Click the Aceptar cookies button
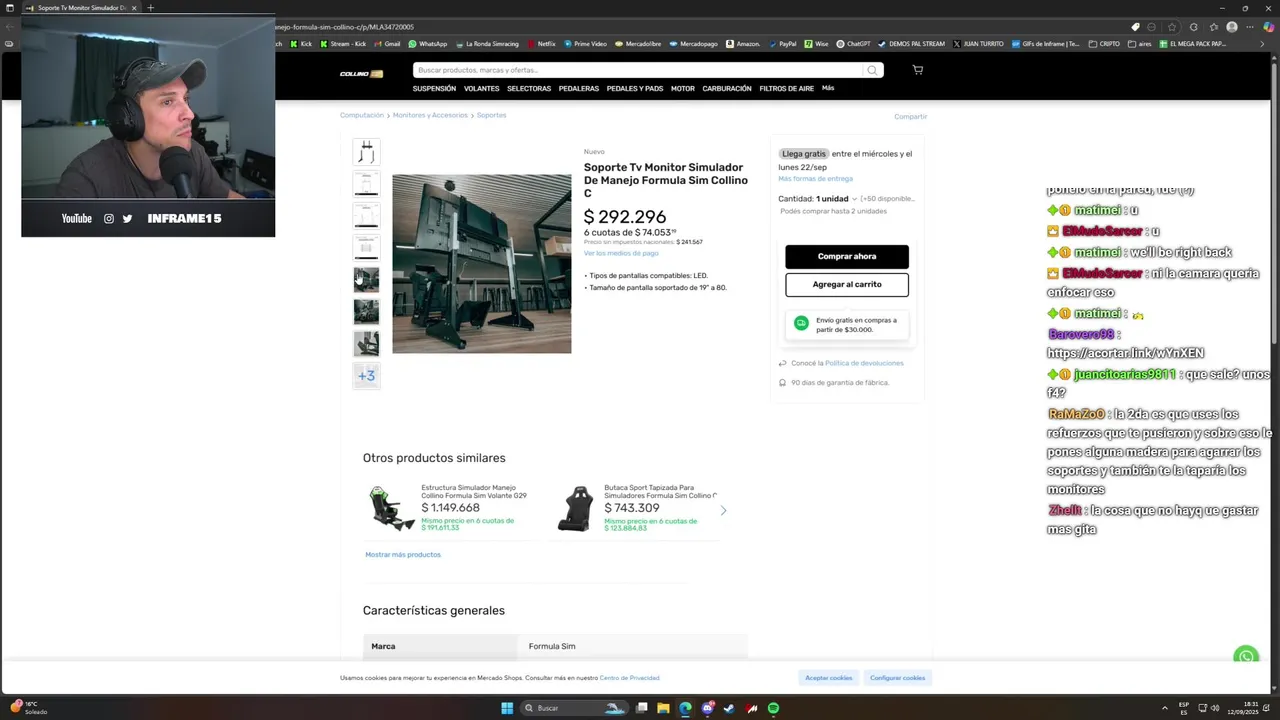Image resolution: width=1280 pixels, height=720 pixels. click(x=829, y=678)
